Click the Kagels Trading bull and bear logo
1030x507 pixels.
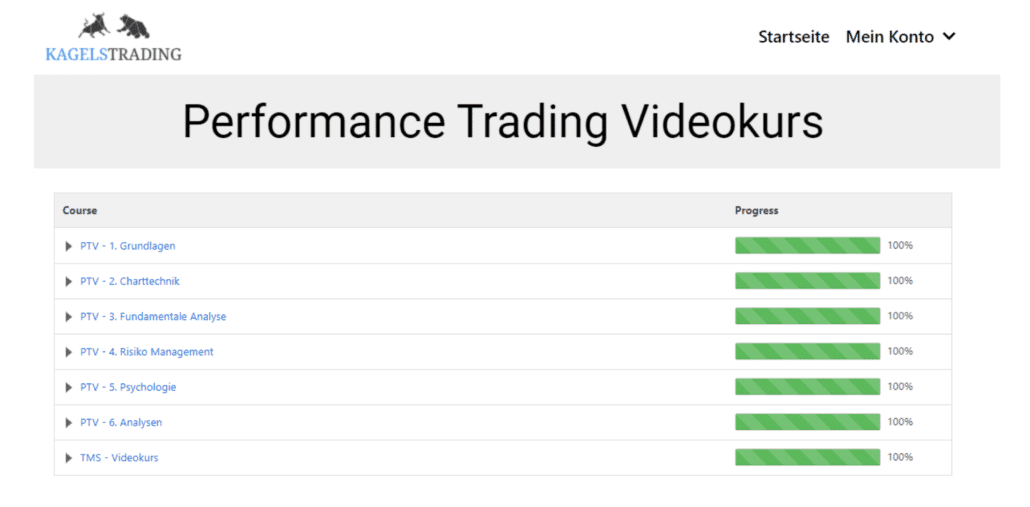tap(114, 38)
